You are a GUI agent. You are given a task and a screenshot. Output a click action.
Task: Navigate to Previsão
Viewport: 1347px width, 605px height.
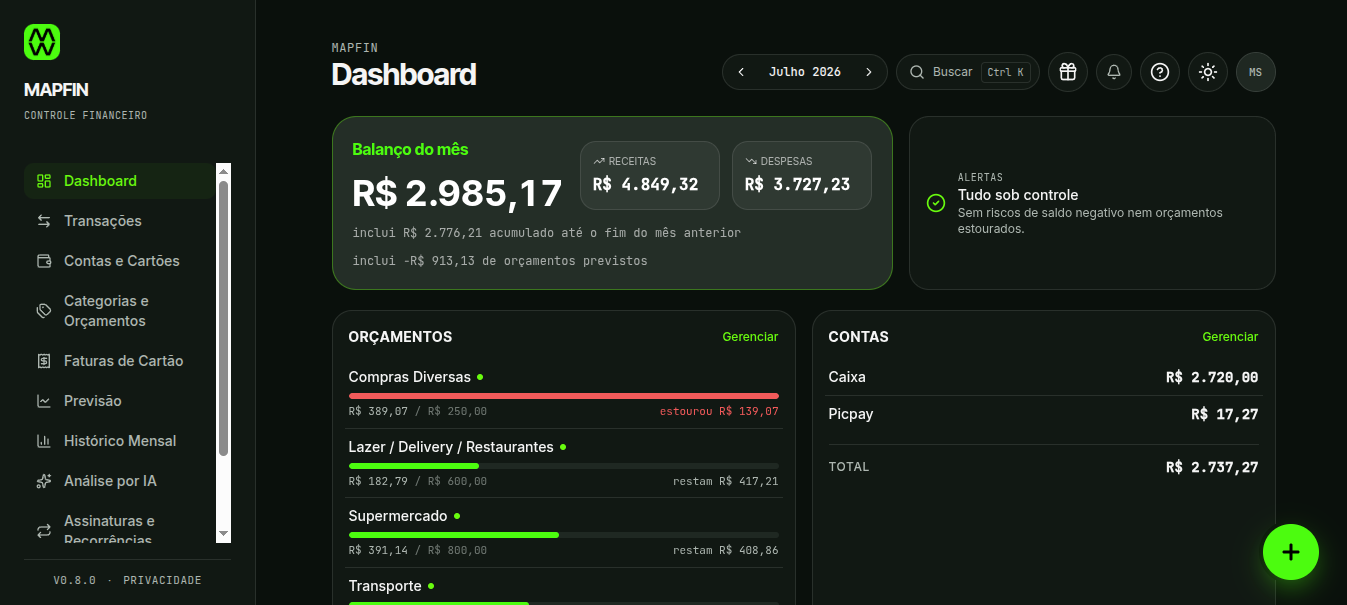click(119, 401)
